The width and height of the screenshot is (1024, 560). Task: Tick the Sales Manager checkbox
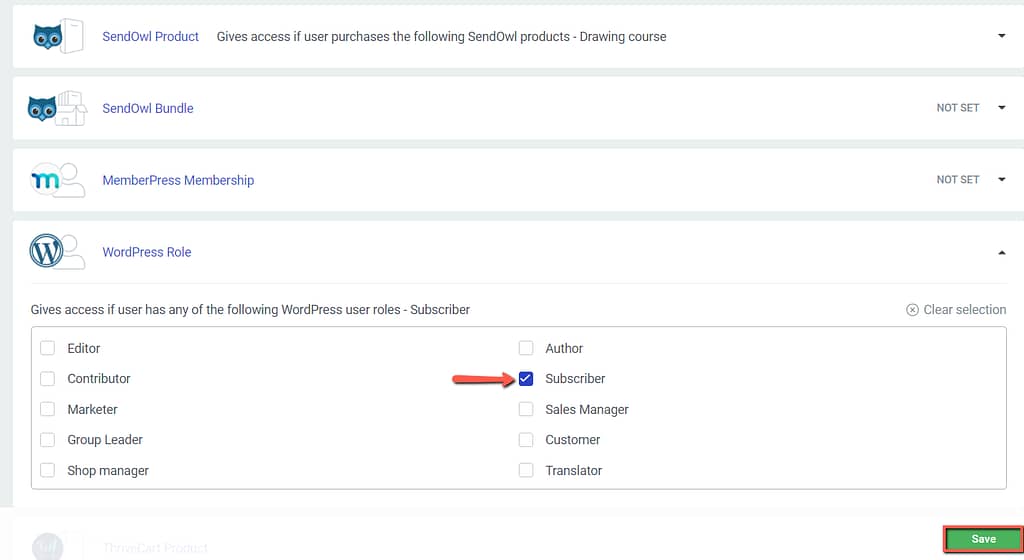pos(526,409)
